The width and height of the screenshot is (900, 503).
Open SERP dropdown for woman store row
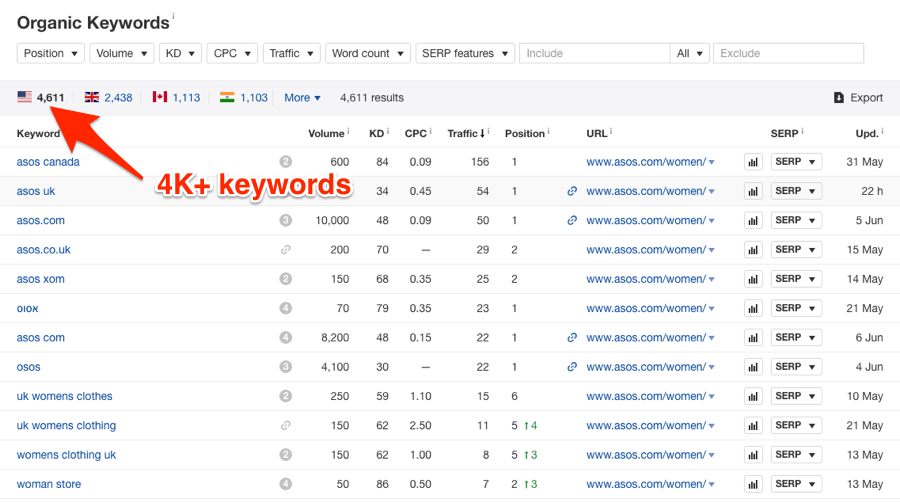[x=796, y=484]
